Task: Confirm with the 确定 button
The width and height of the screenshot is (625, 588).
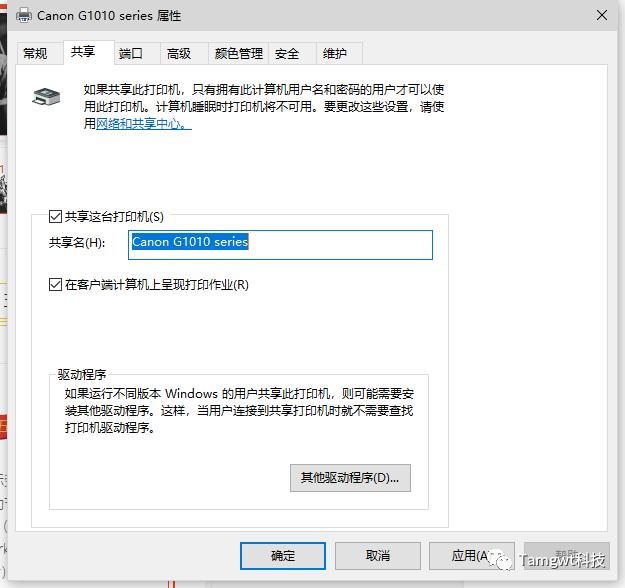Action: (x=283, y=556)
